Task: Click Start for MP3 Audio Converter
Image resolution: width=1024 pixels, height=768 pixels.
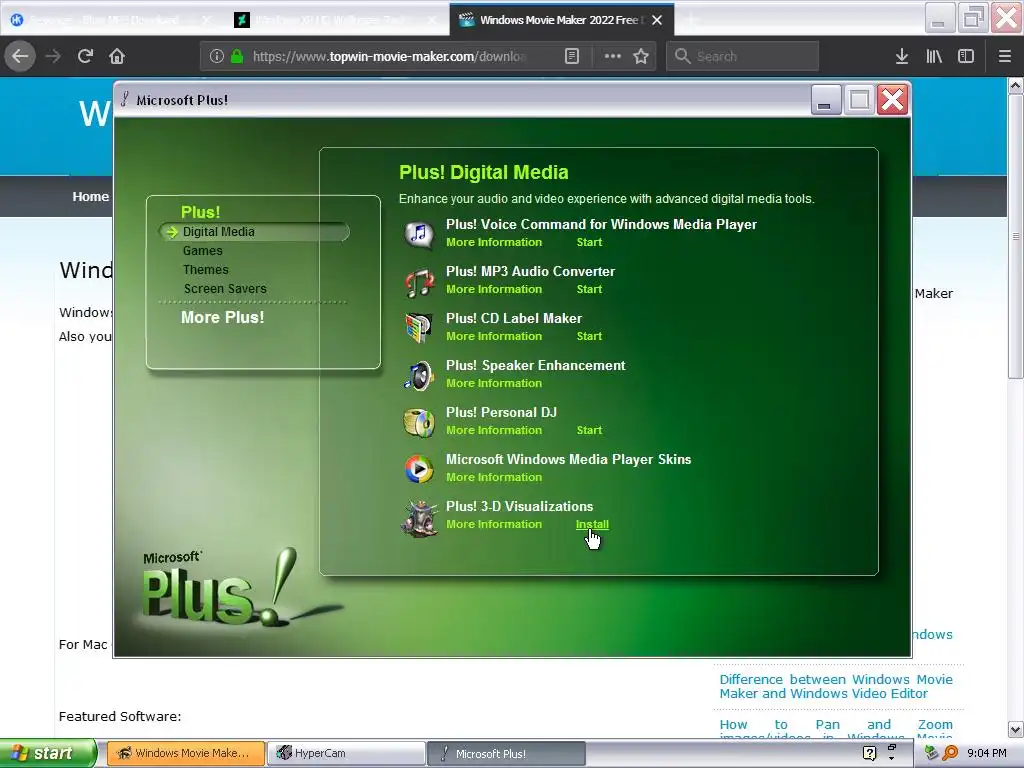Action: click(589, 289)
